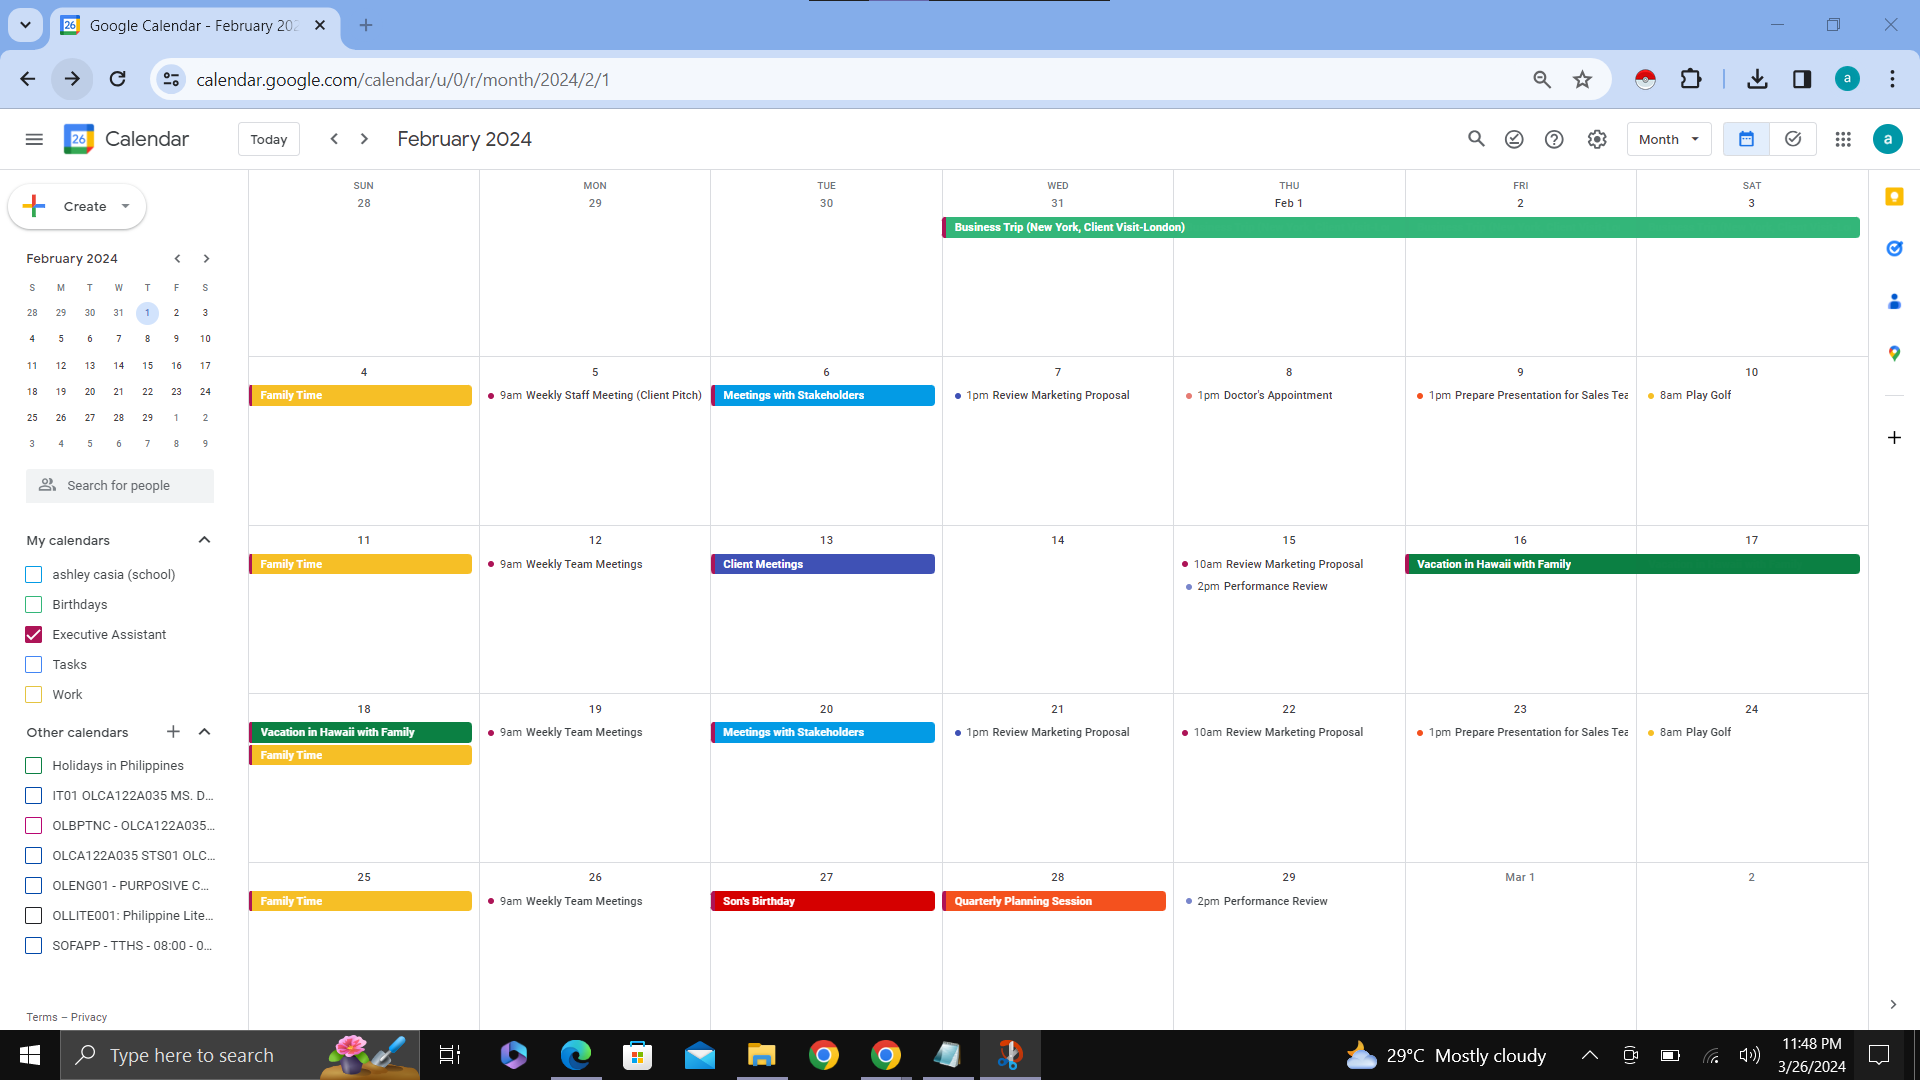This screenshot has height=1080, width=1920.
Task: Uncheck the Executive Assistant calendar
Action: [34, 634]
